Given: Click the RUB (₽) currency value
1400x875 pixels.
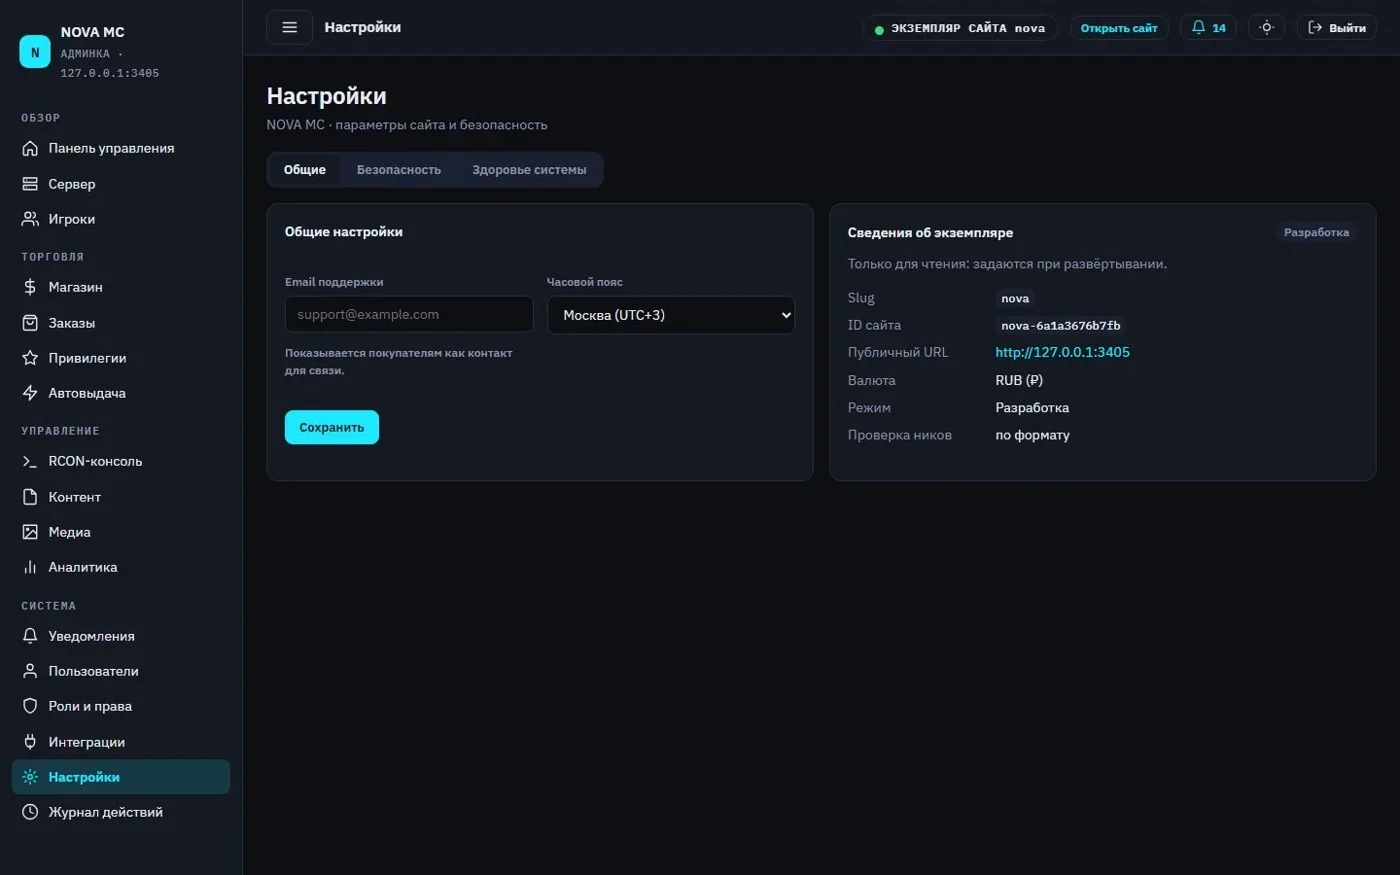Looking at the screenshot, I should (1019, 380).
